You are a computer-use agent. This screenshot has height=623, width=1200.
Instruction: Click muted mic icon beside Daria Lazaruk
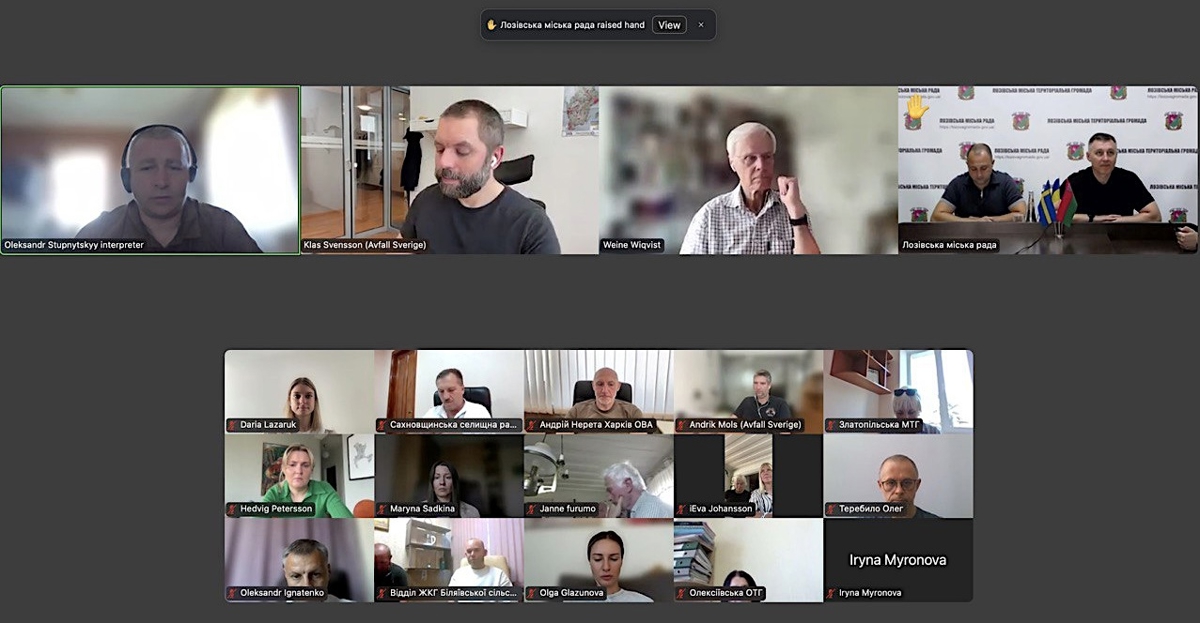(x=232, y=425)
